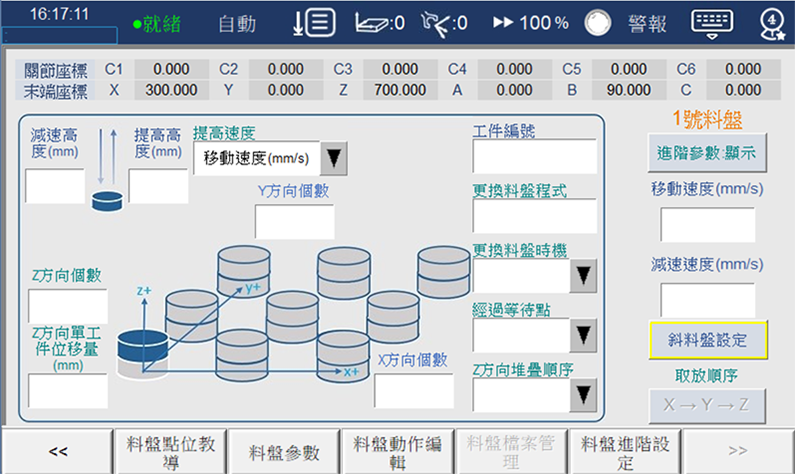795x474 pixels.
Task: Click the Z value 700.000
Action: (x=400, y=90)
